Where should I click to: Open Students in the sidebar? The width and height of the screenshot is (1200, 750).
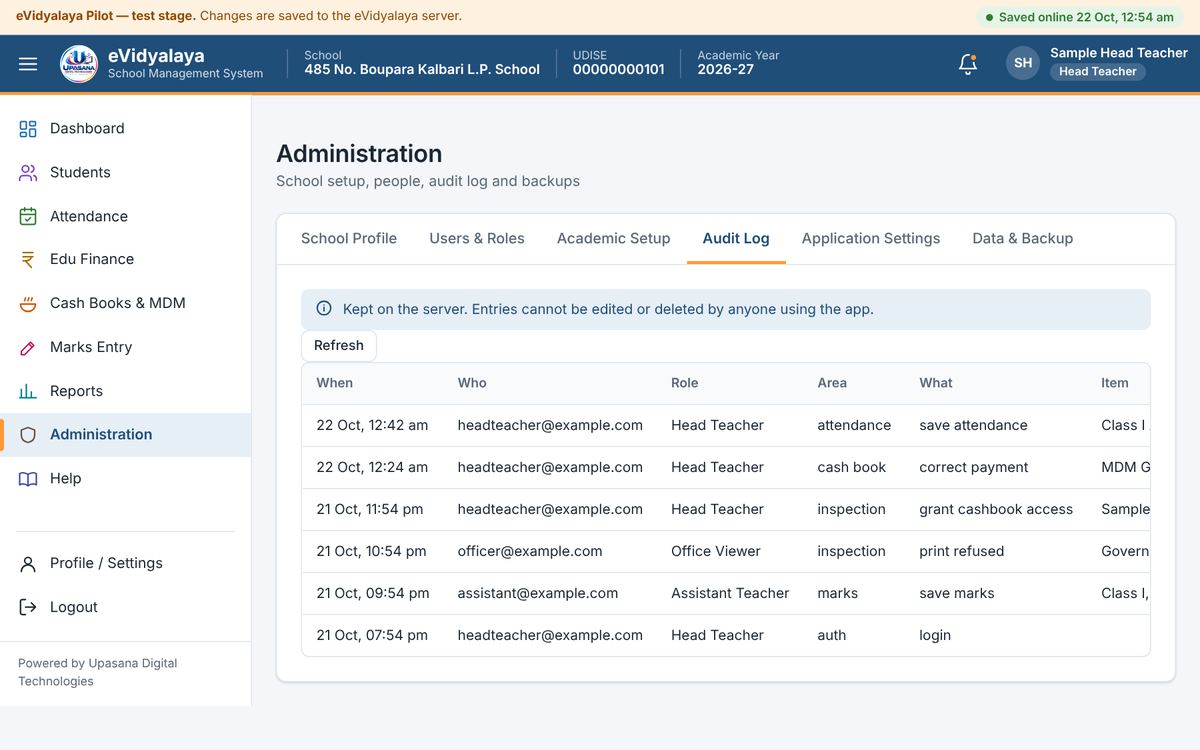[x=125, y=173]
